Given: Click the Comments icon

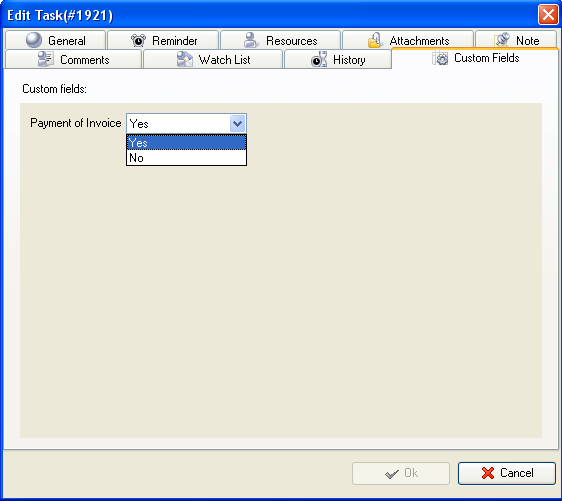Looking at the screenshot, I should [x=46, y=59].
